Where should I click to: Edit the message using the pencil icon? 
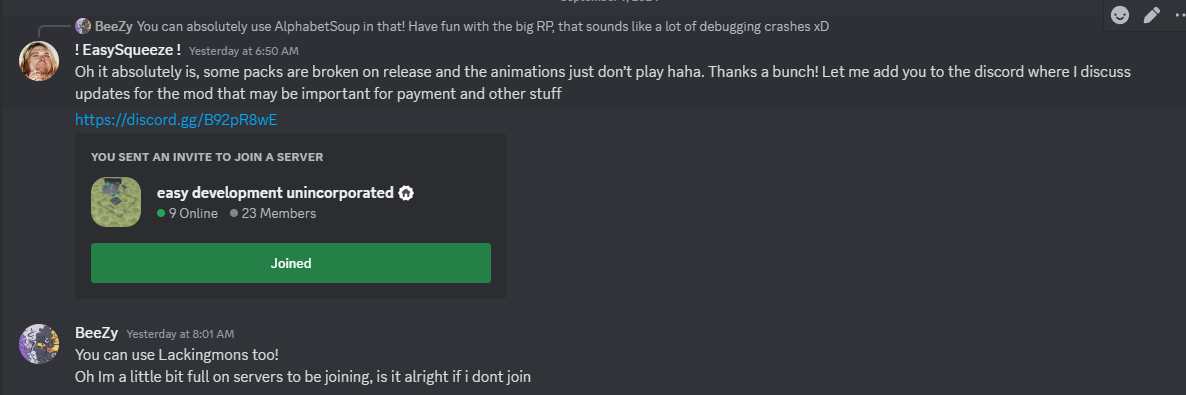1151,15
